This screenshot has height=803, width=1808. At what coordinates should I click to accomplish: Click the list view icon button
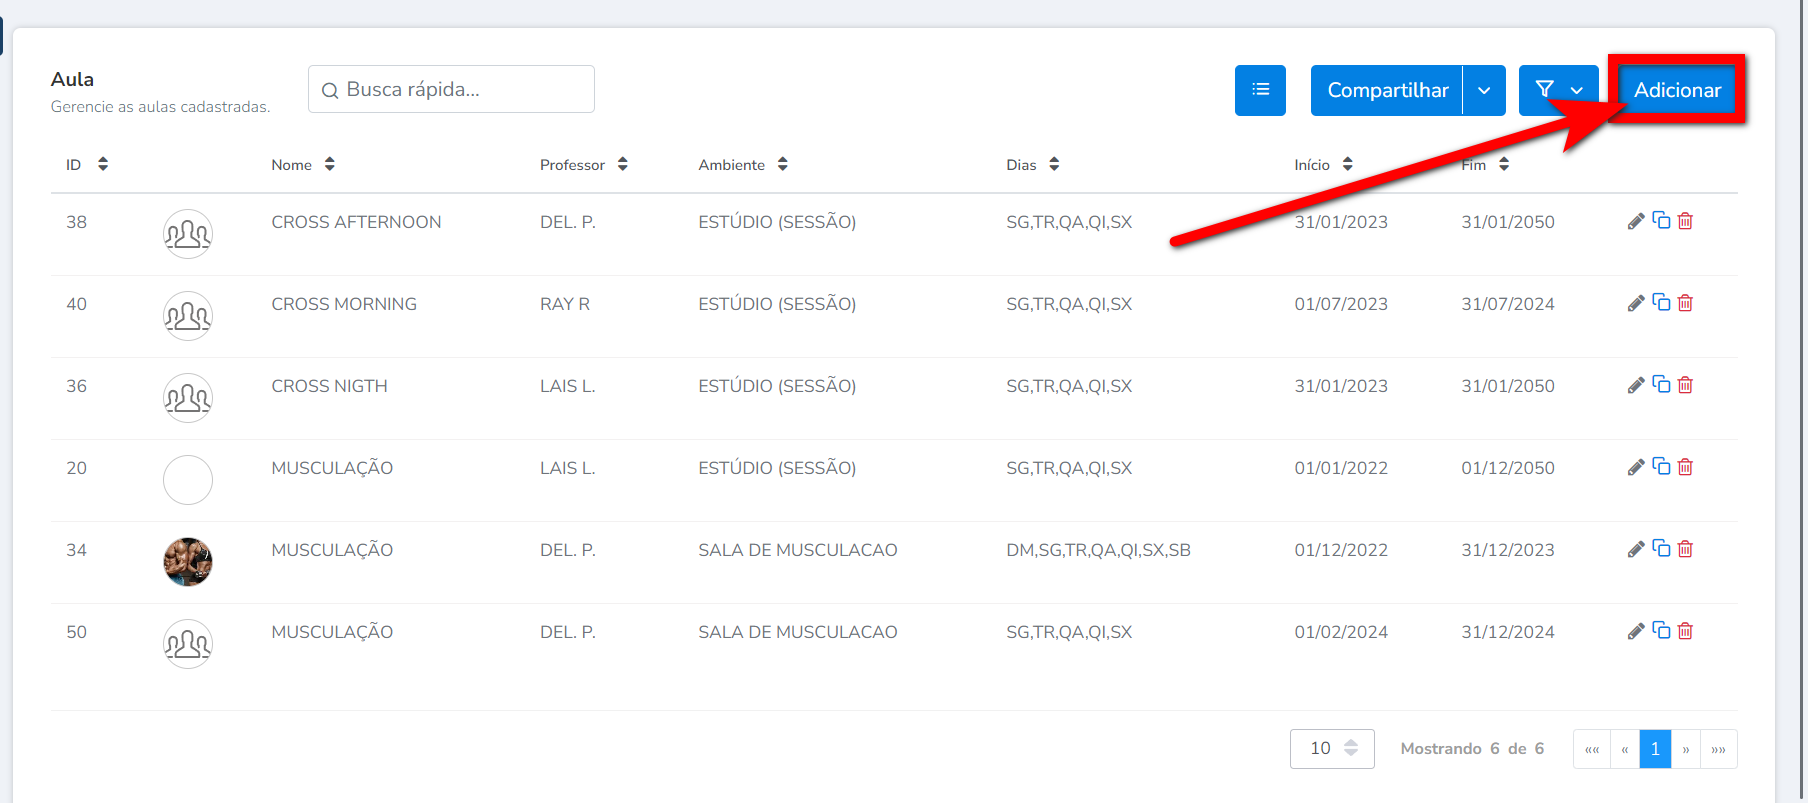pyautogui.click(x=1260, y=90)
